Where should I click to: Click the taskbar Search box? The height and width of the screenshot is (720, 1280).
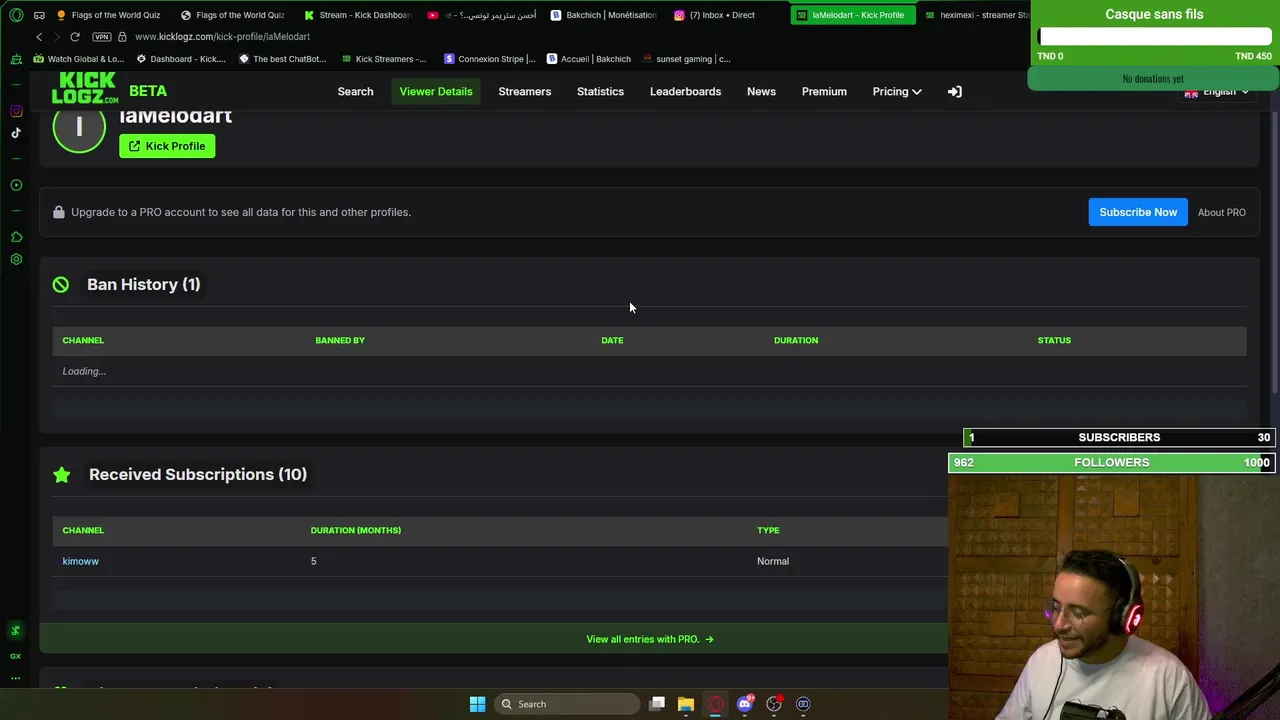pos(568,704)
